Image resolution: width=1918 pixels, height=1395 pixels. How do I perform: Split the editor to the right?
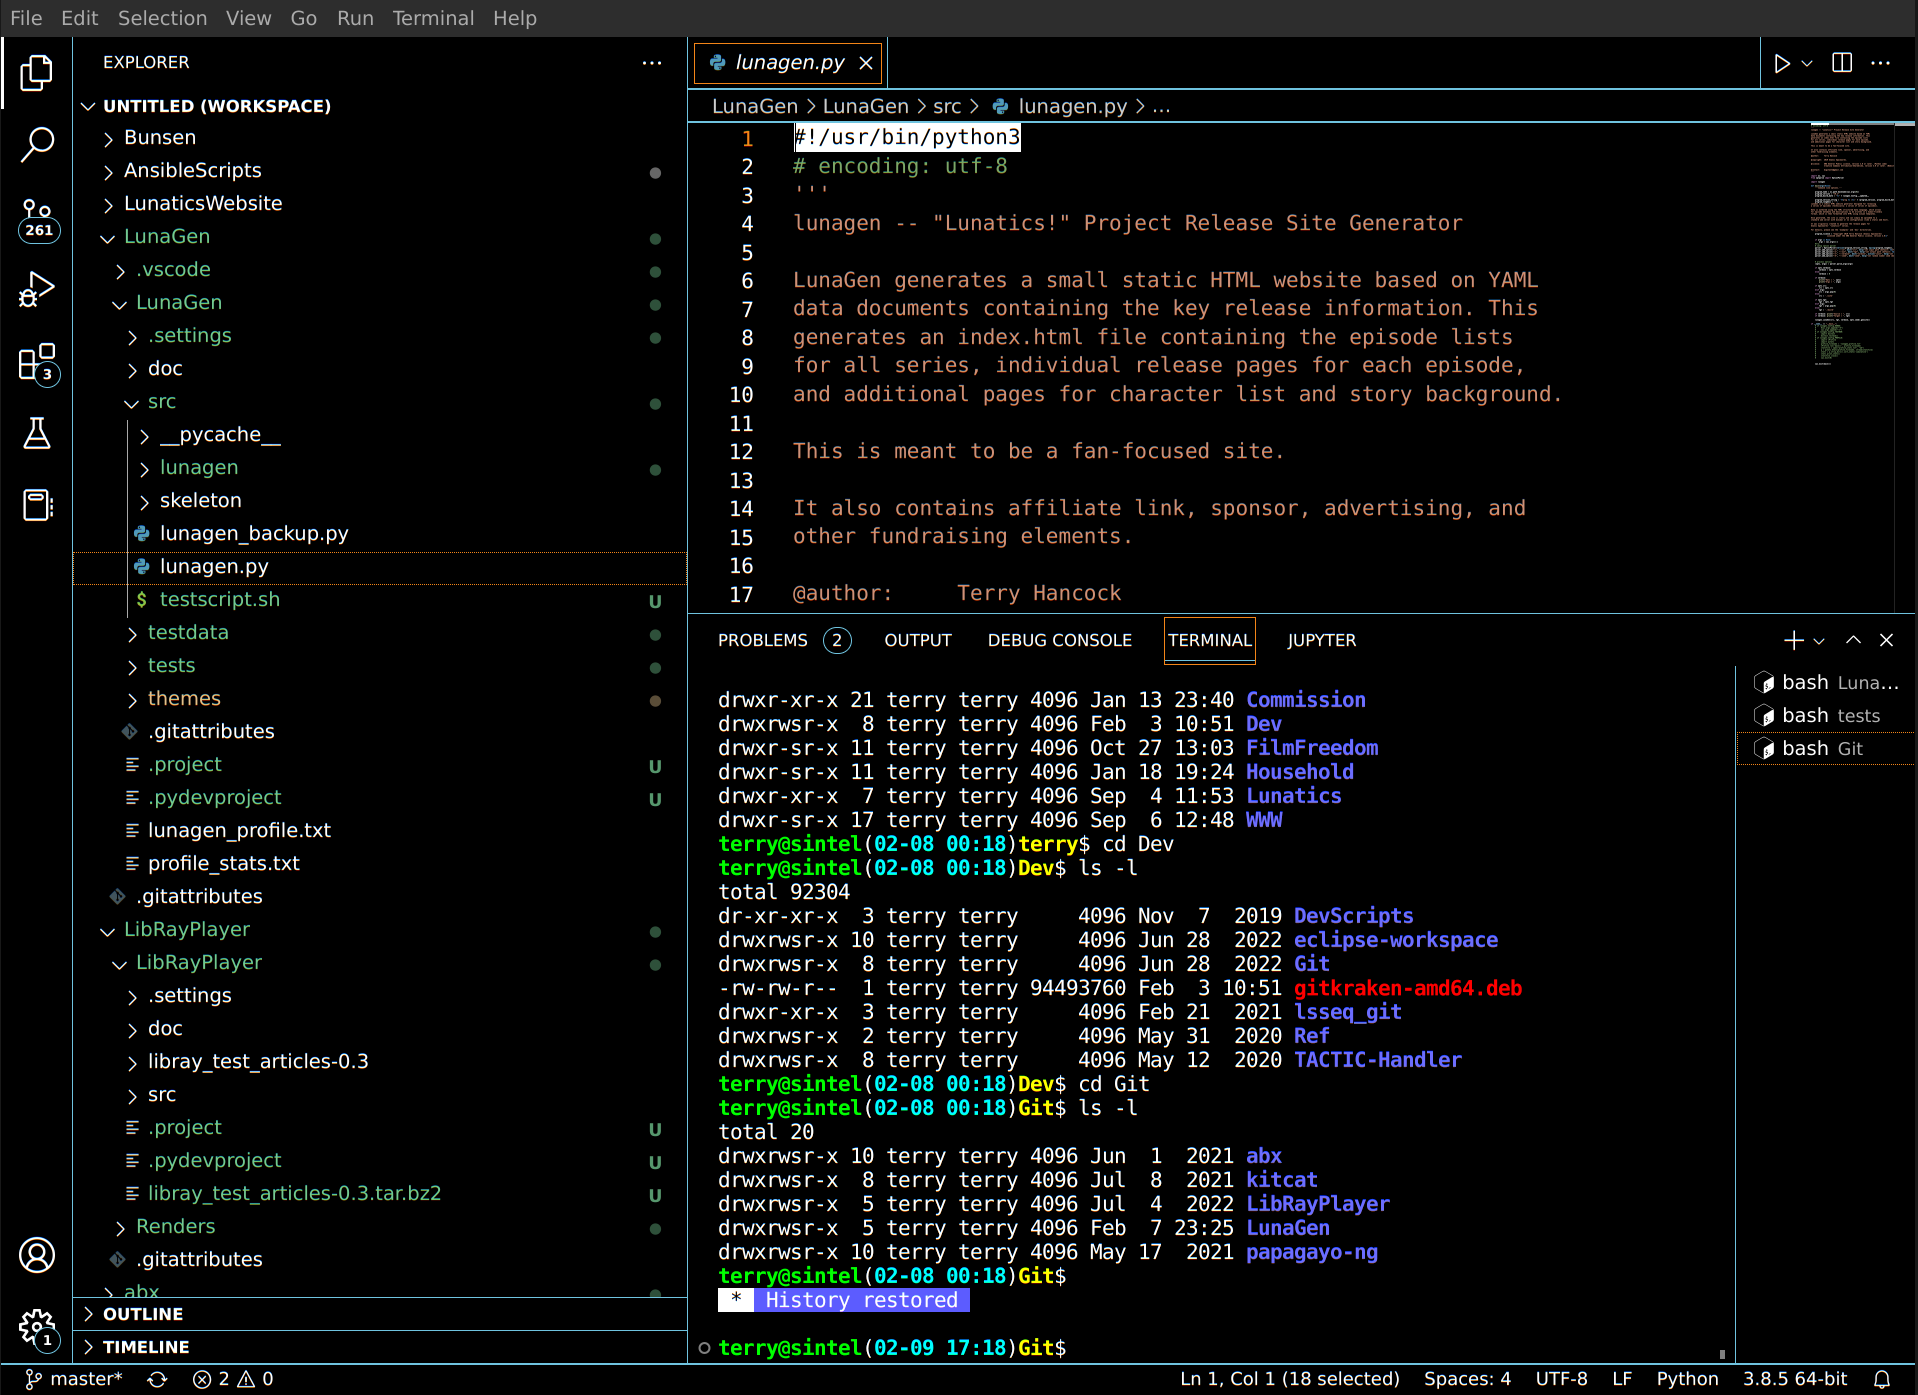click(1841, 63)
